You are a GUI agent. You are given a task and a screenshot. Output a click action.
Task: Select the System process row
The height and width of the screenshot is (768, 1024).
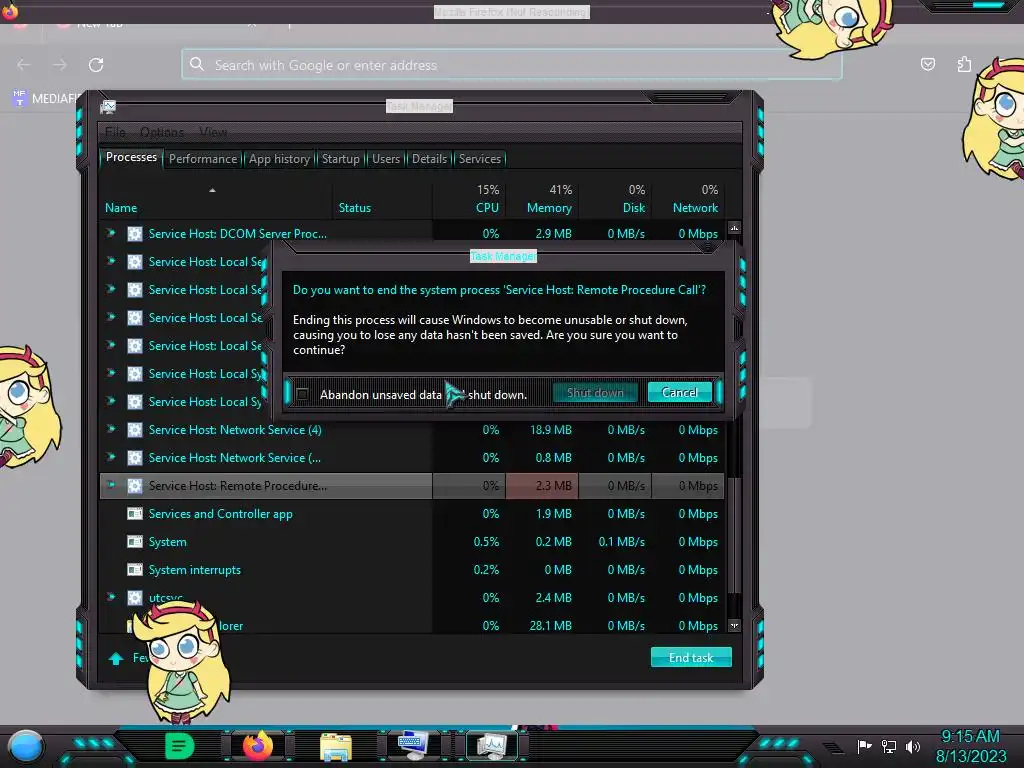pos(411,542)
